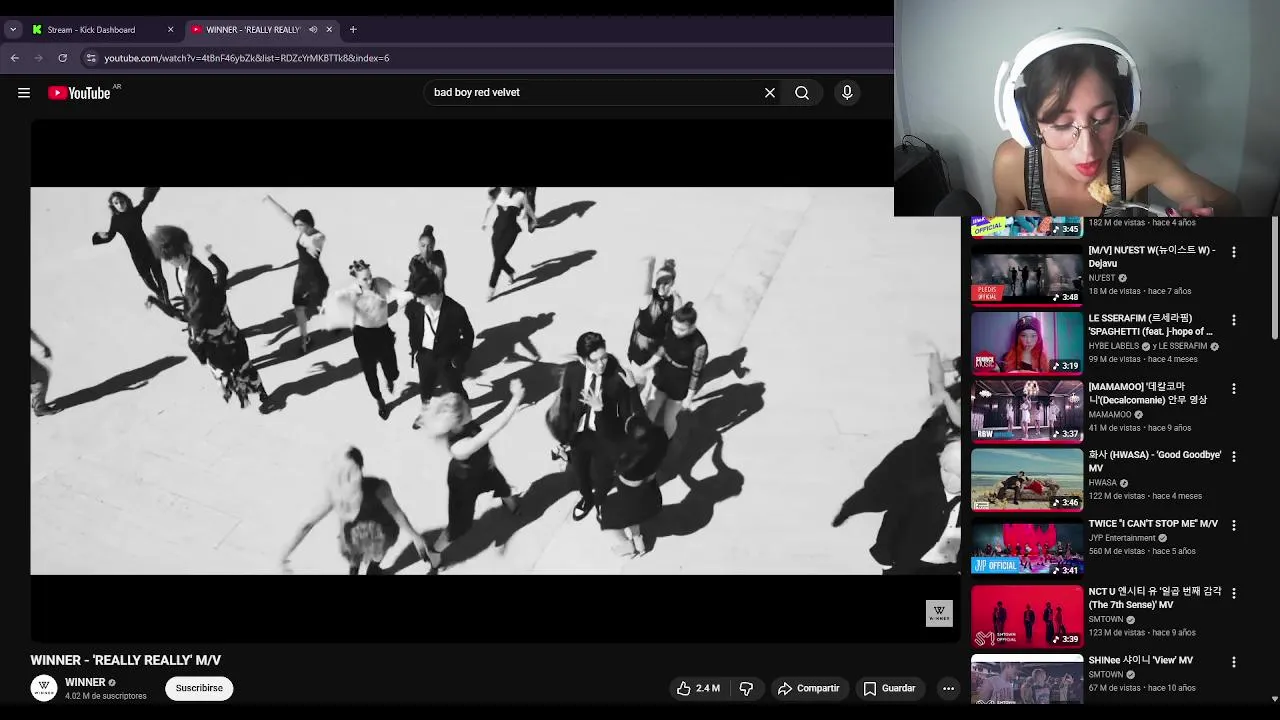Click the WINNER watermark in the player
Viewport: 1280px width, 720px height.
tap(939, 613)
